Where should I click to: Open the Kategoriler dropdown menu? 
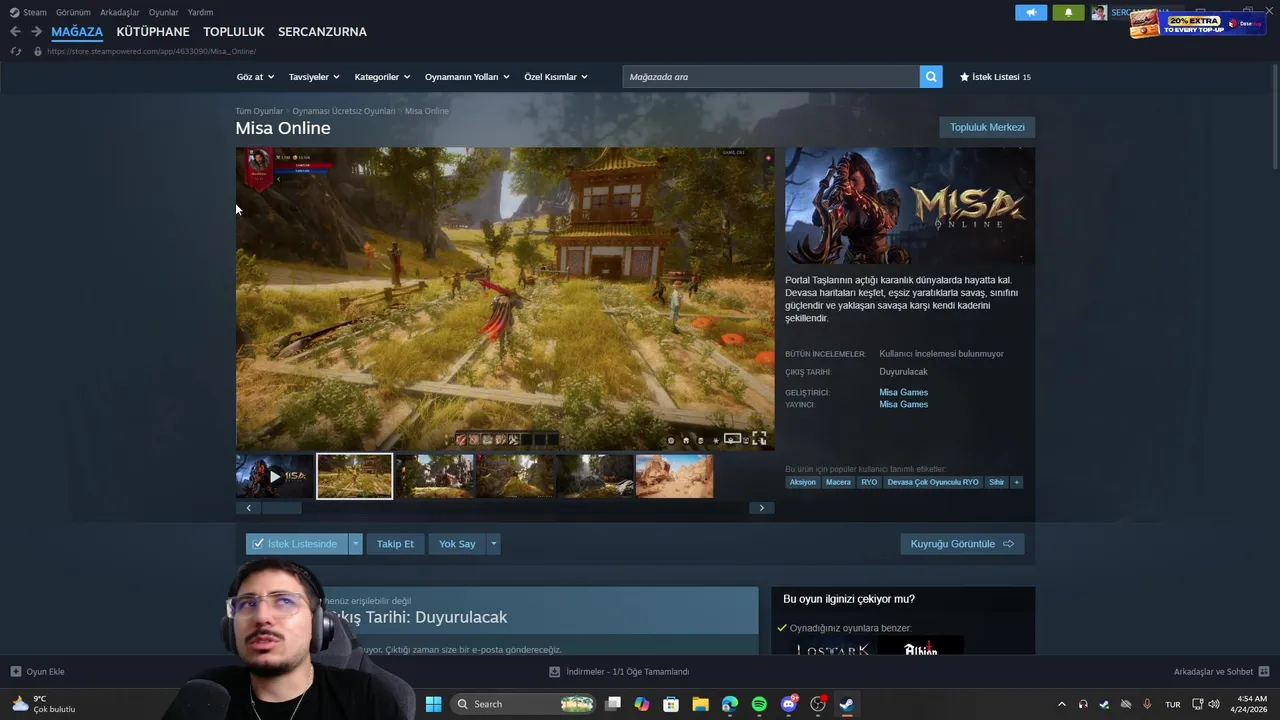382,77
